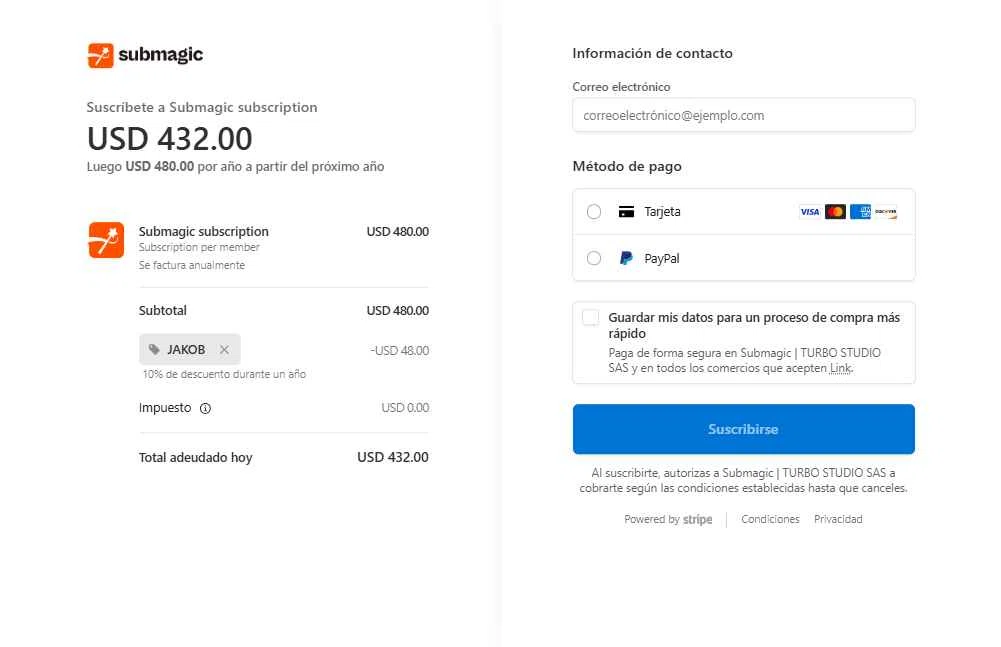Click the PayPal logo icon
The width and height of the screenshot is (1001, 647).
tap(626, 258)
